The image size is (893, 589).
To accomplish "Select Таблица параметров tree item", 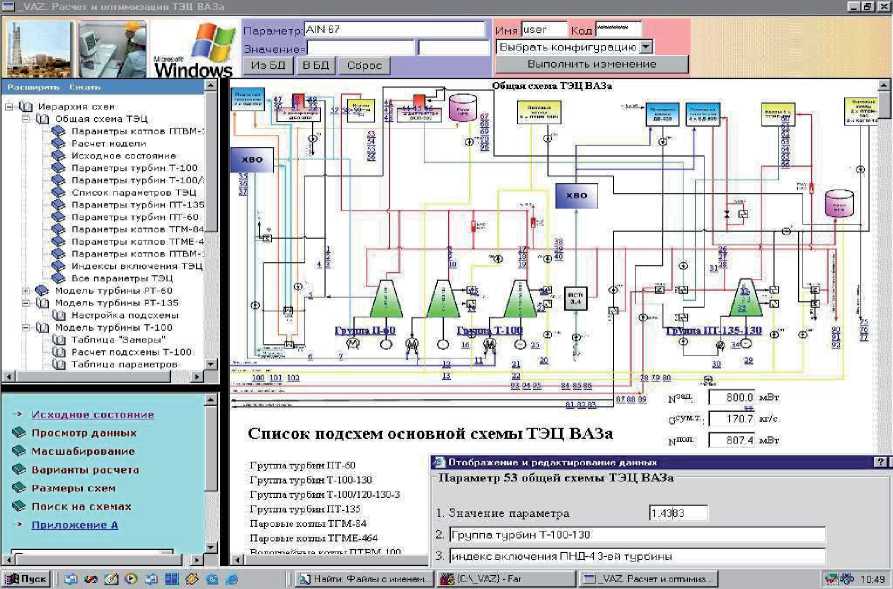I will (x=124, y=364).
